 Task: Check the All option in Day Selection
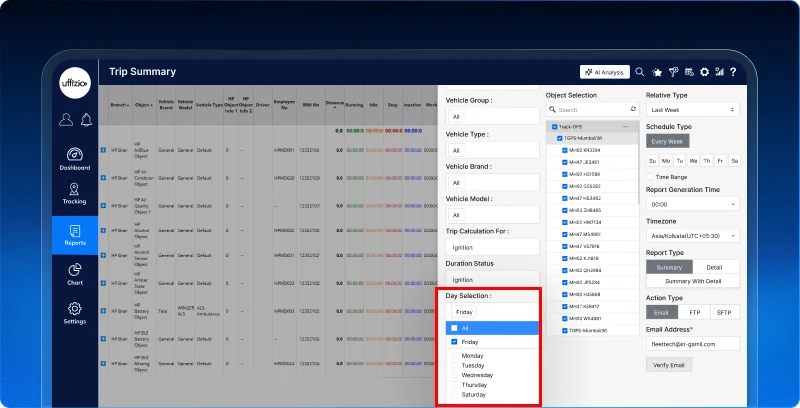coord(454,328)
